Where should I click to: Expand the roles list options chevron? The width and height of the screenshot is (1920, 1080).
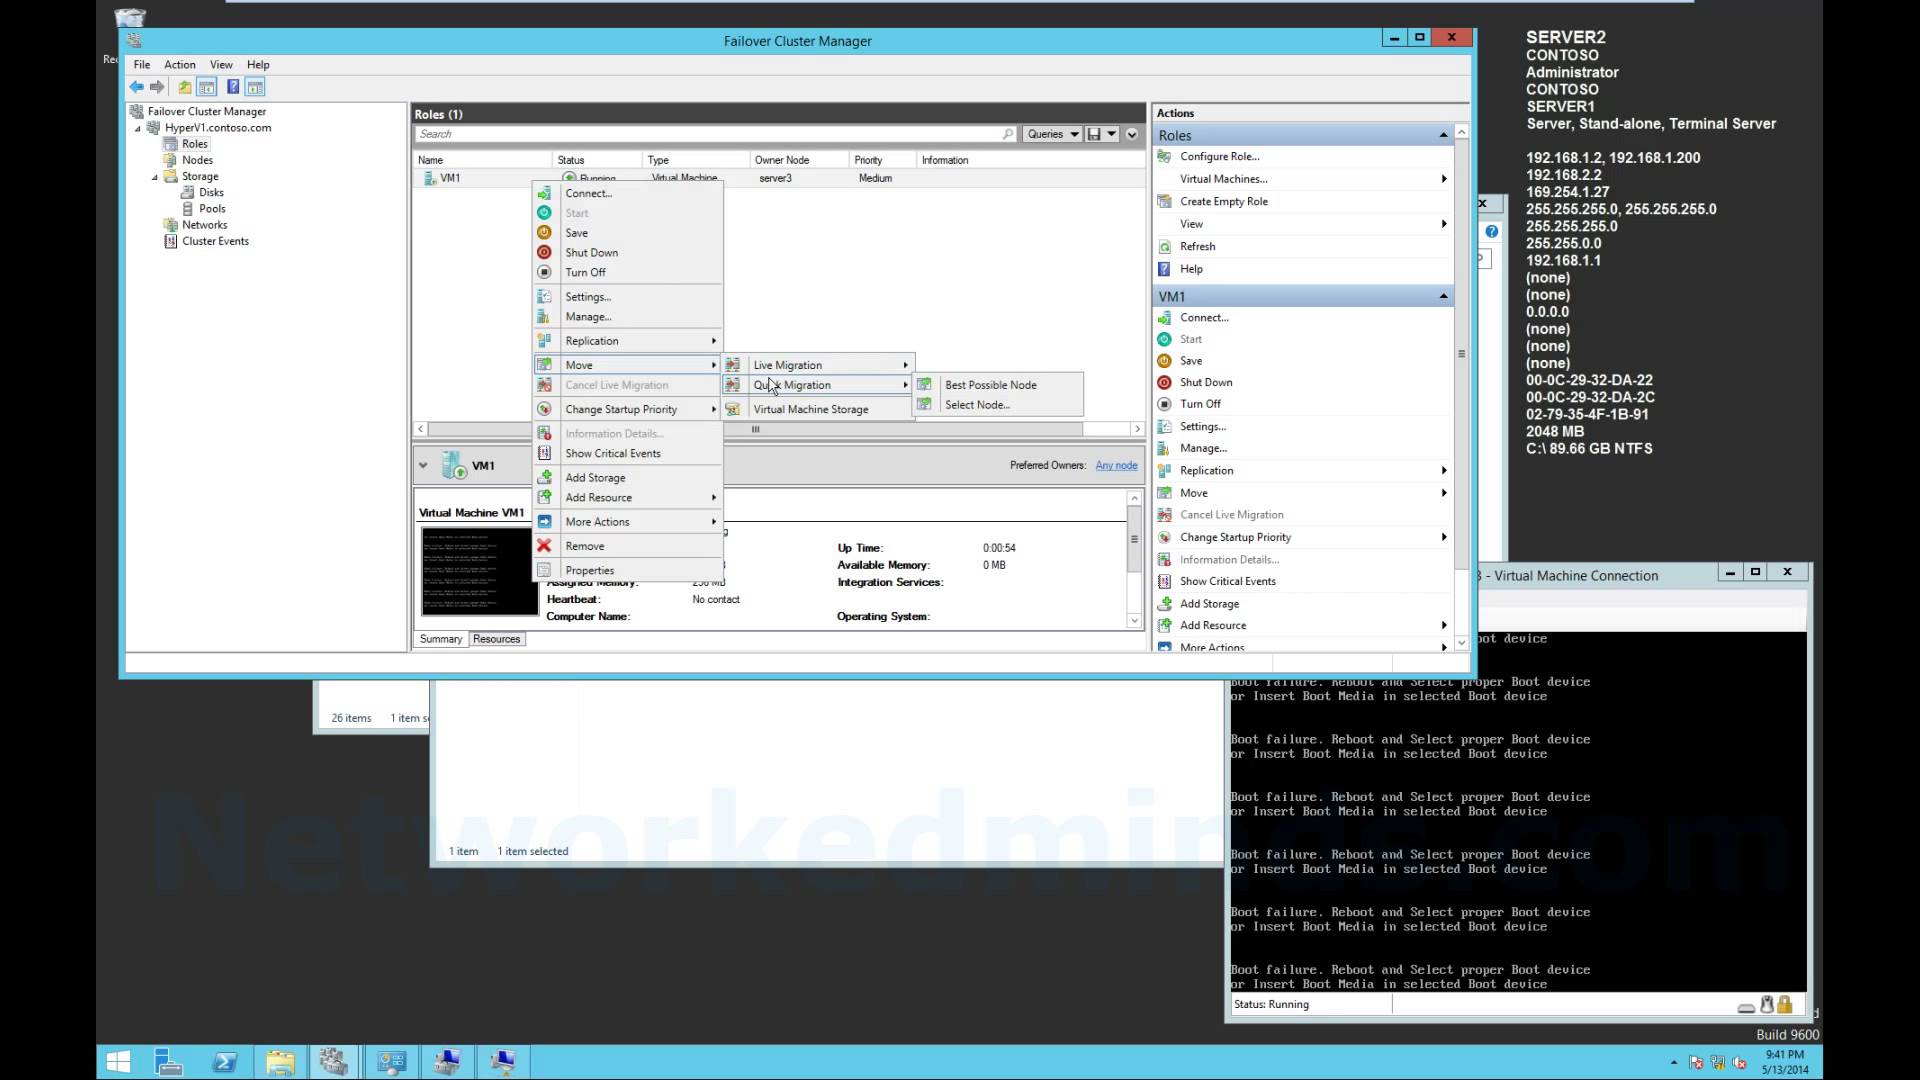click(x=1132, y=134)
